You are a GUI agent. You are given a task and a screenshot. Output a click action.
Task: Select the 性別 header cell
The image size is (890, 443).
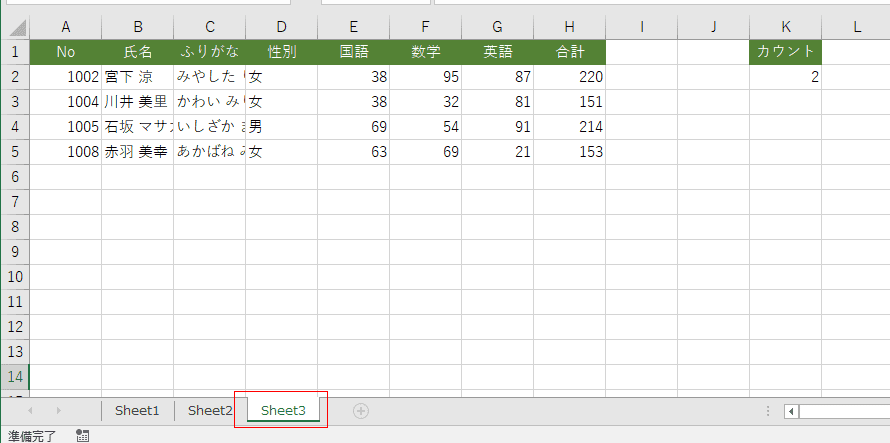click(282, 52)
